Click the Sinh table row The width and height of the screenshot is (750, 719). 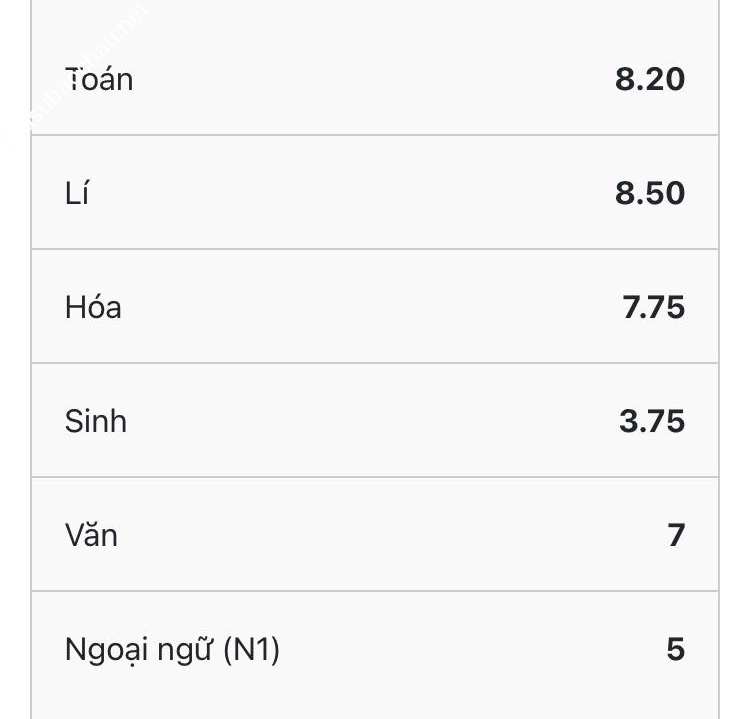tap(375, 420)
